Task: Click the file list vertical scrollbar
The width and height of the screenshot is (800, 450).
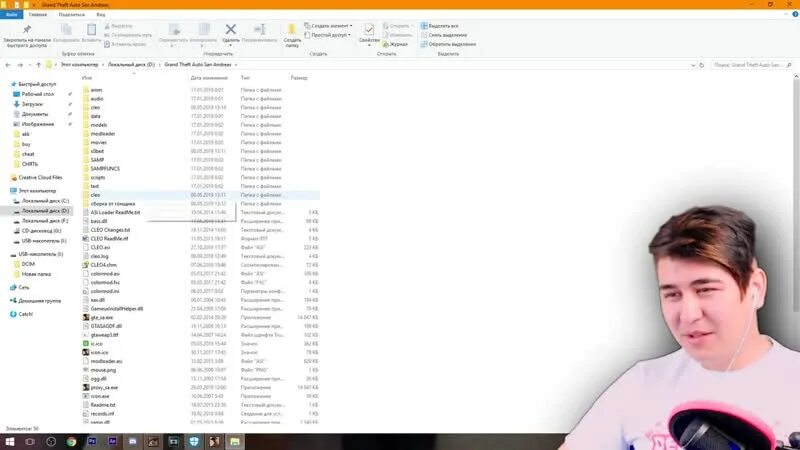Action: (796, 194)
